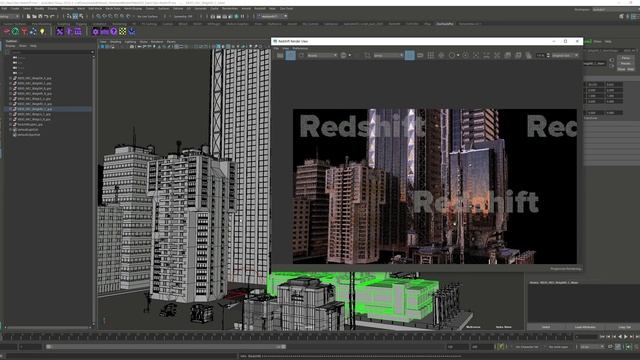Select the highlighted Outliner row
Image resolution: width=640 pixels, height=360 pixels.
click(48, 109)
